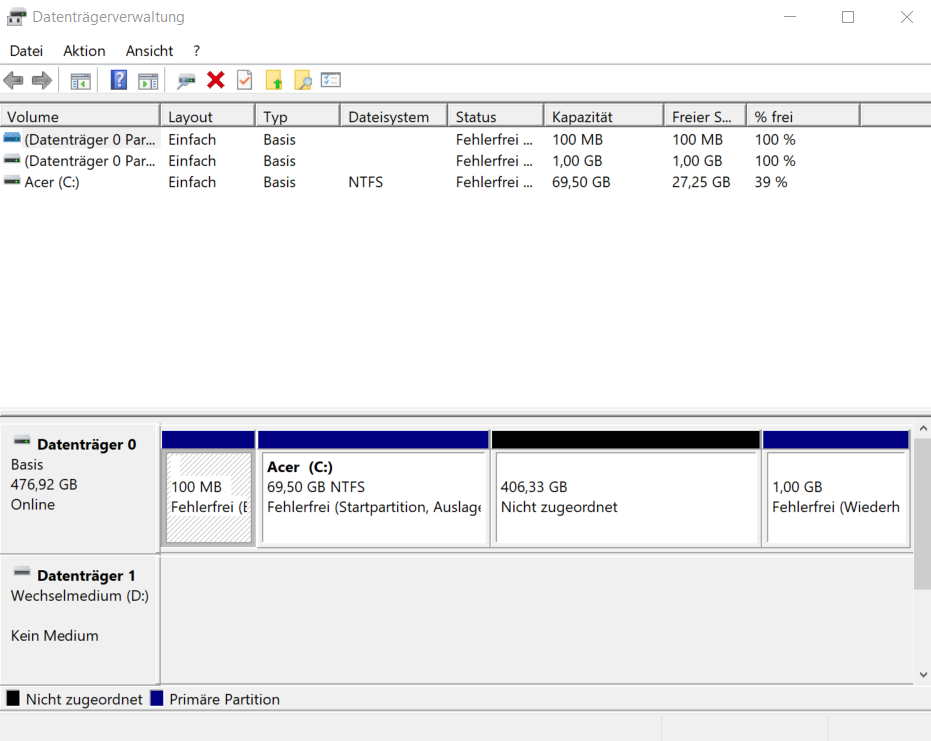Click the black Nicht zugeordnet legend swatch
The width and height of the screenshot is (931, 741).
[x=12, y=698]
